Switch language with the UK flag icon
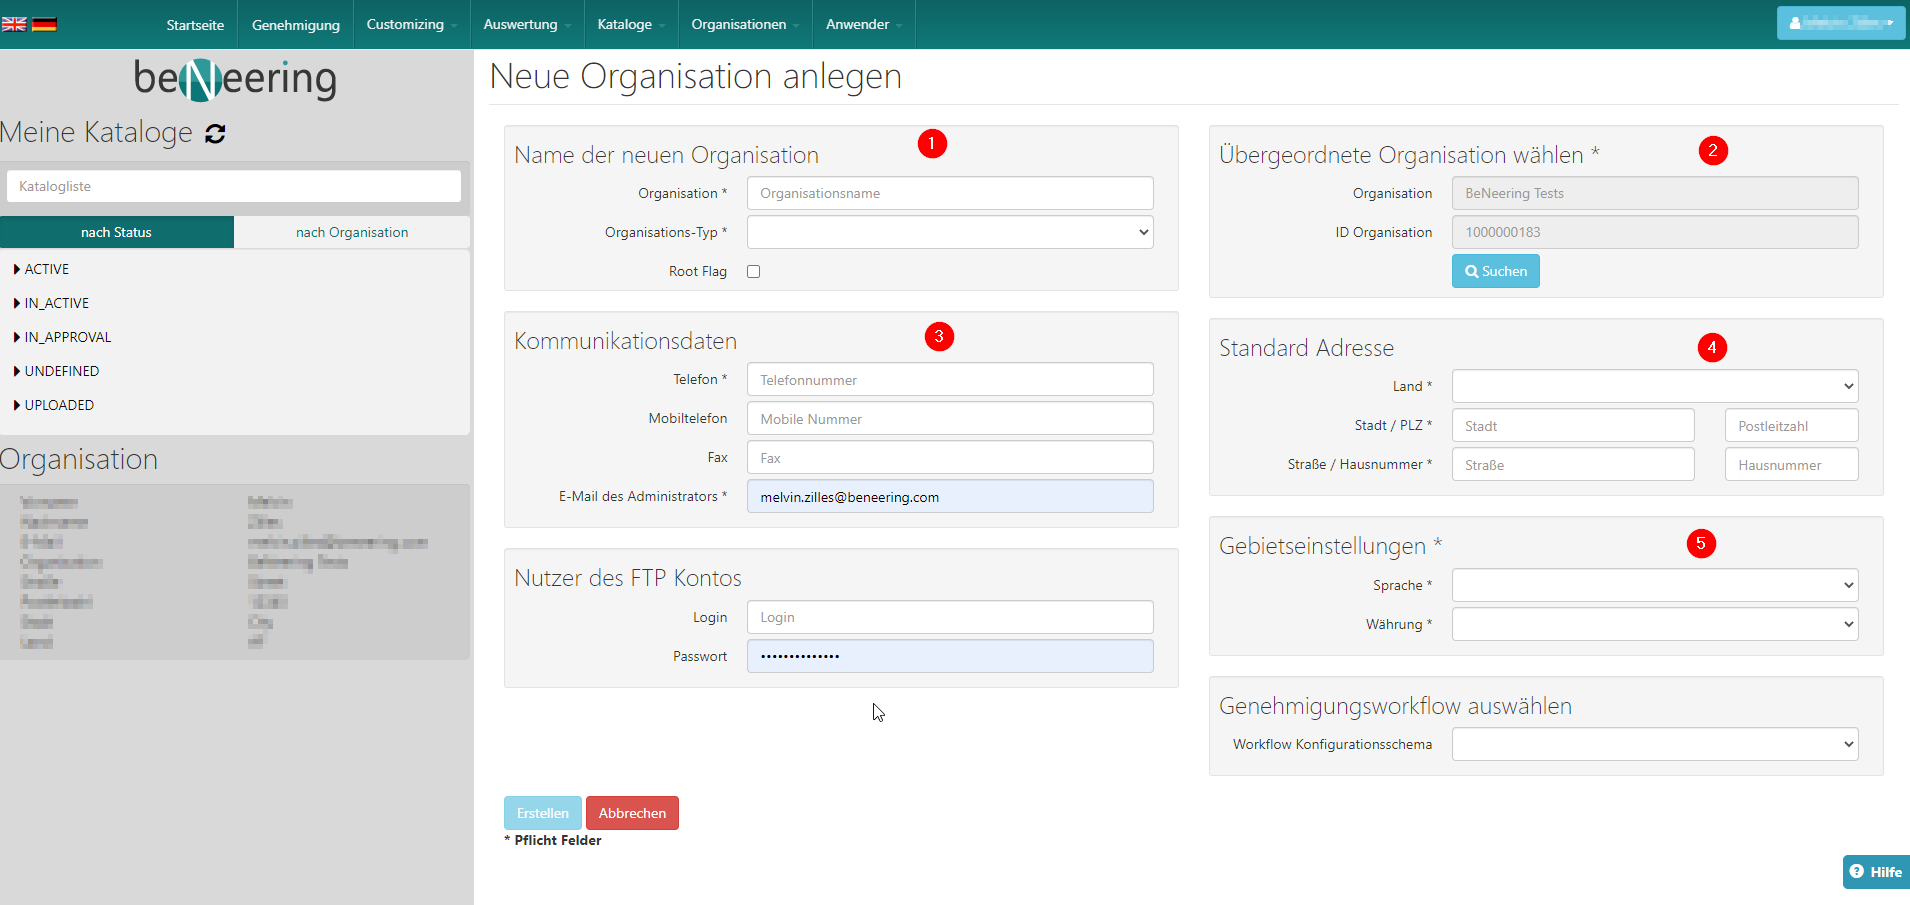This screenshot has height=905, width=1910. tap(14, 24)
